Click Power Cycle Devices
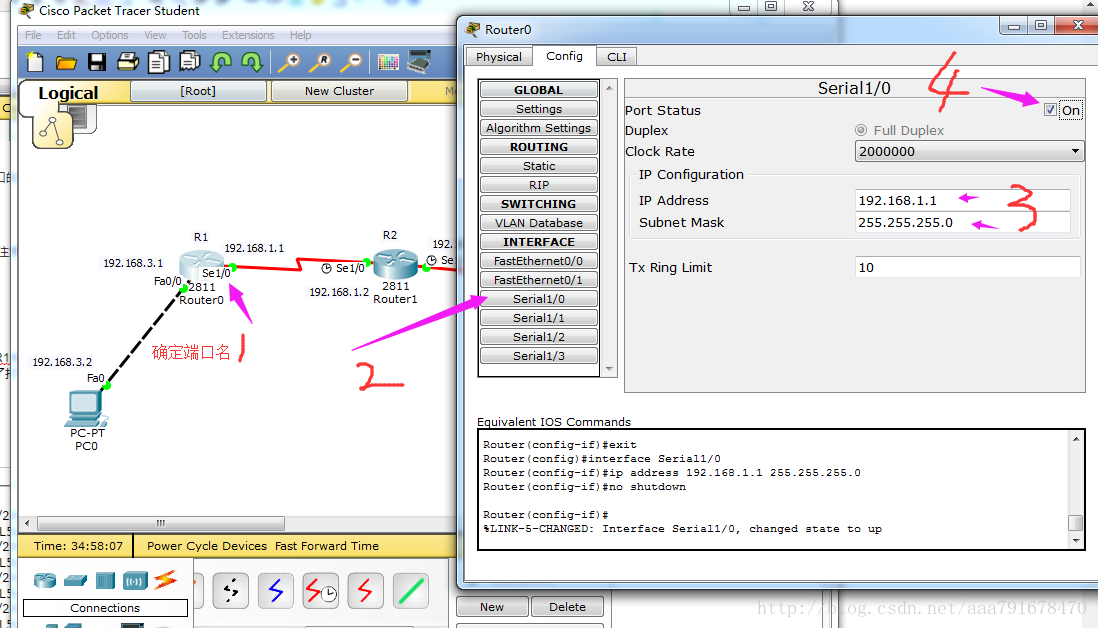This screenshot has width=1098, height=628. pos(207,546)
